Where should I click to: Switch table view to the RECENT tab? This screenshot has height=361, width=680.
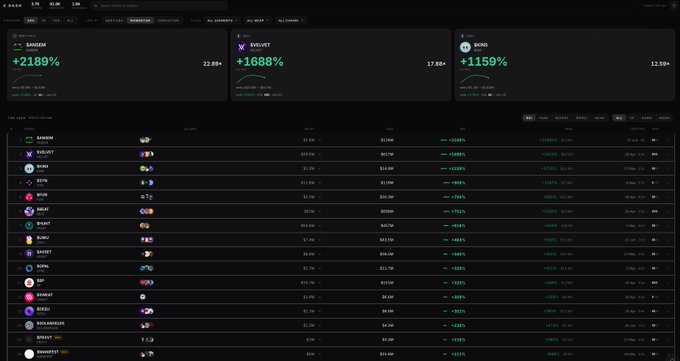(562, 118)
